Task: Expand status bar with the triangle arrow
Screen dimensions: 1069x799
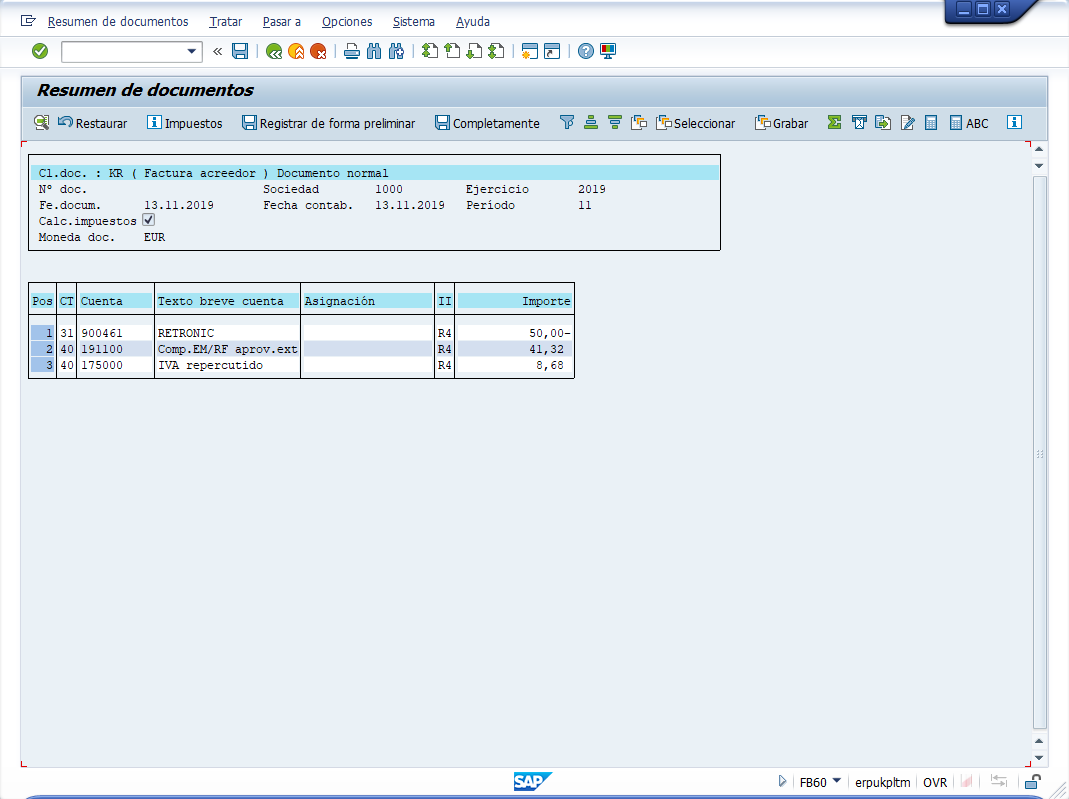Action: (782, 782)
